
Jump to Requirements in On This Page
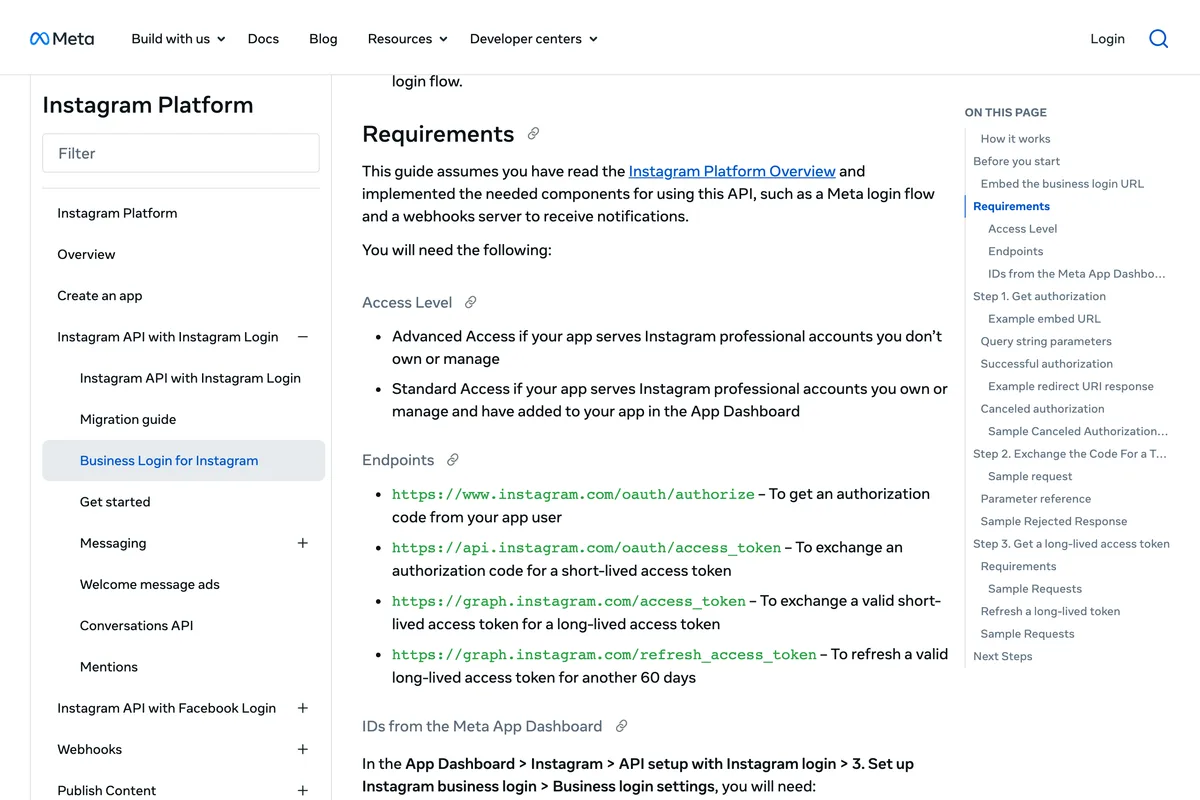tap(1011, 206)
